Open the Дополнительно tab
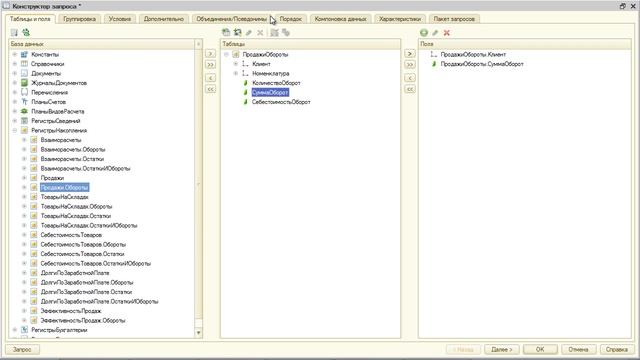Screen dimensions: 640x360 pyautogui.click(x=164, y=19)
